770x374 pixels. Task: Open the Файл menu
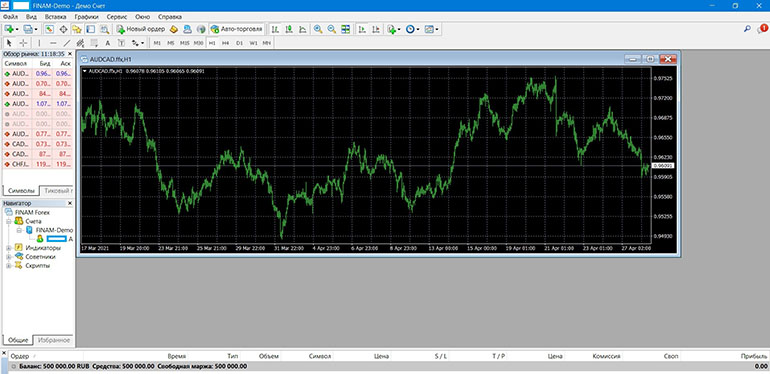coord(10,16)
